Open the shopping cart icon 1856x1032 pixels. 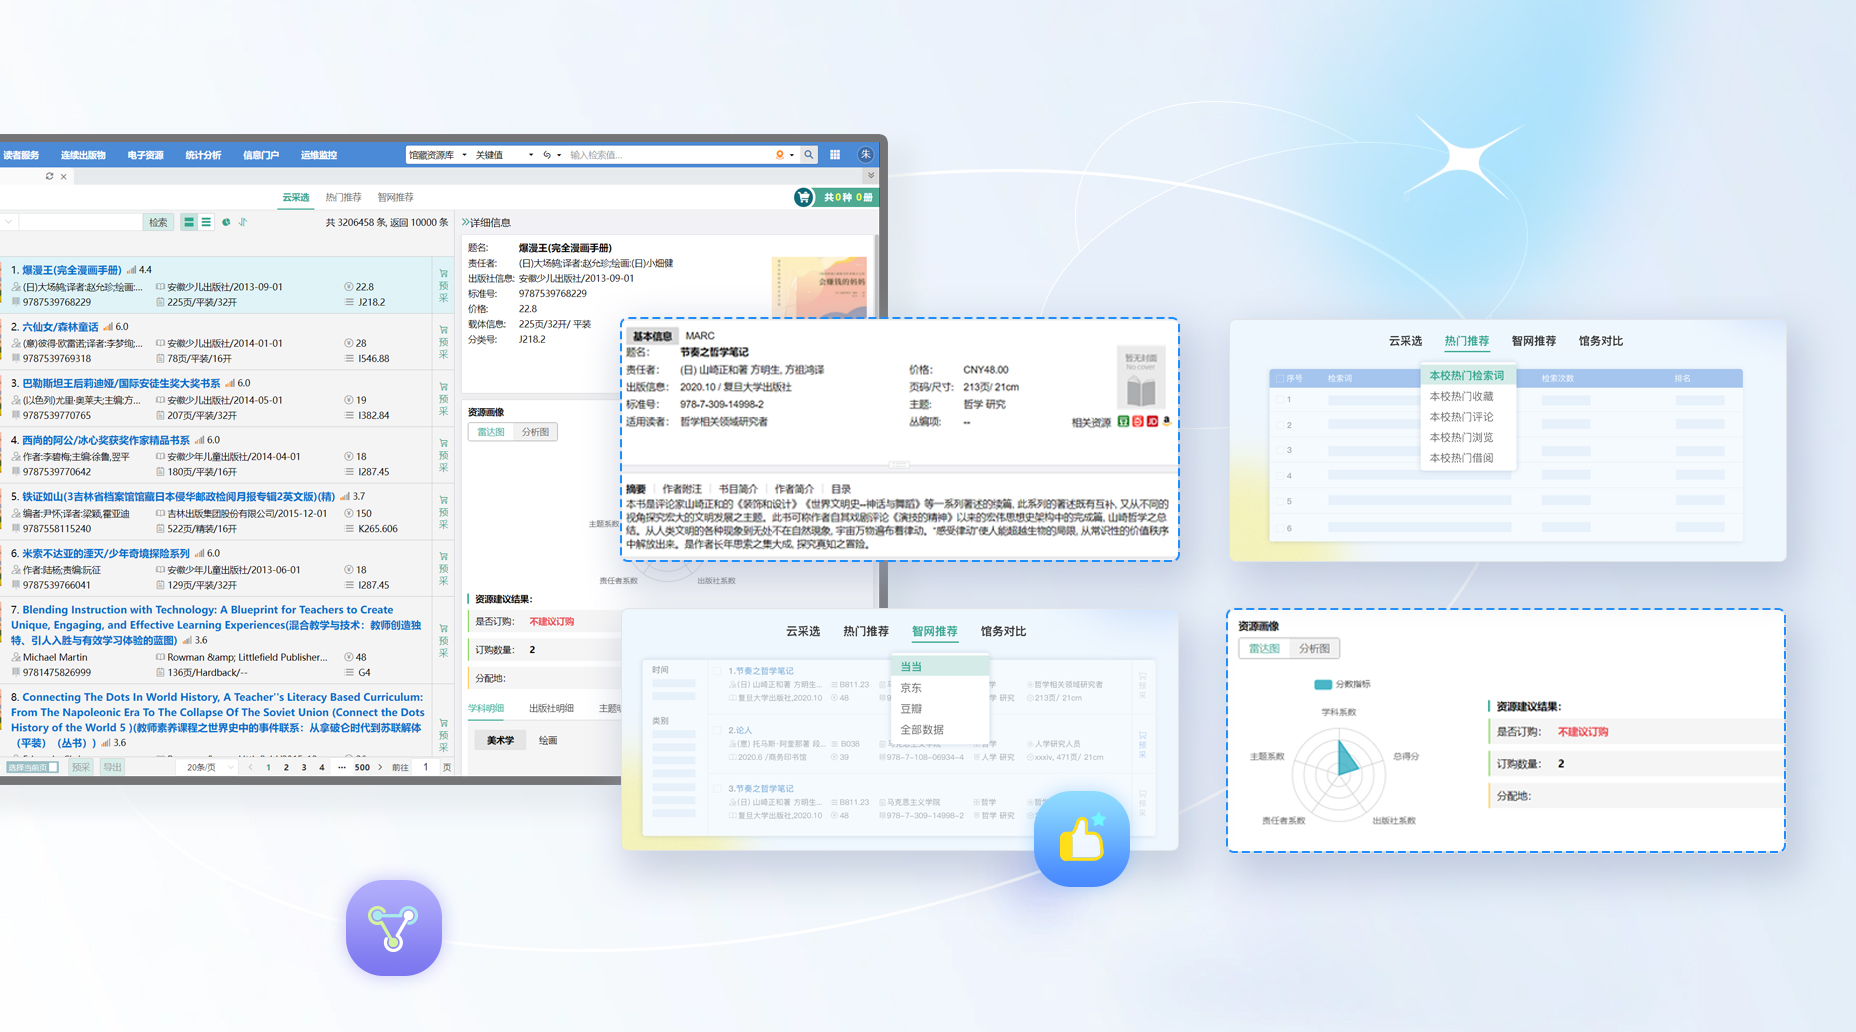pos(803,198)
